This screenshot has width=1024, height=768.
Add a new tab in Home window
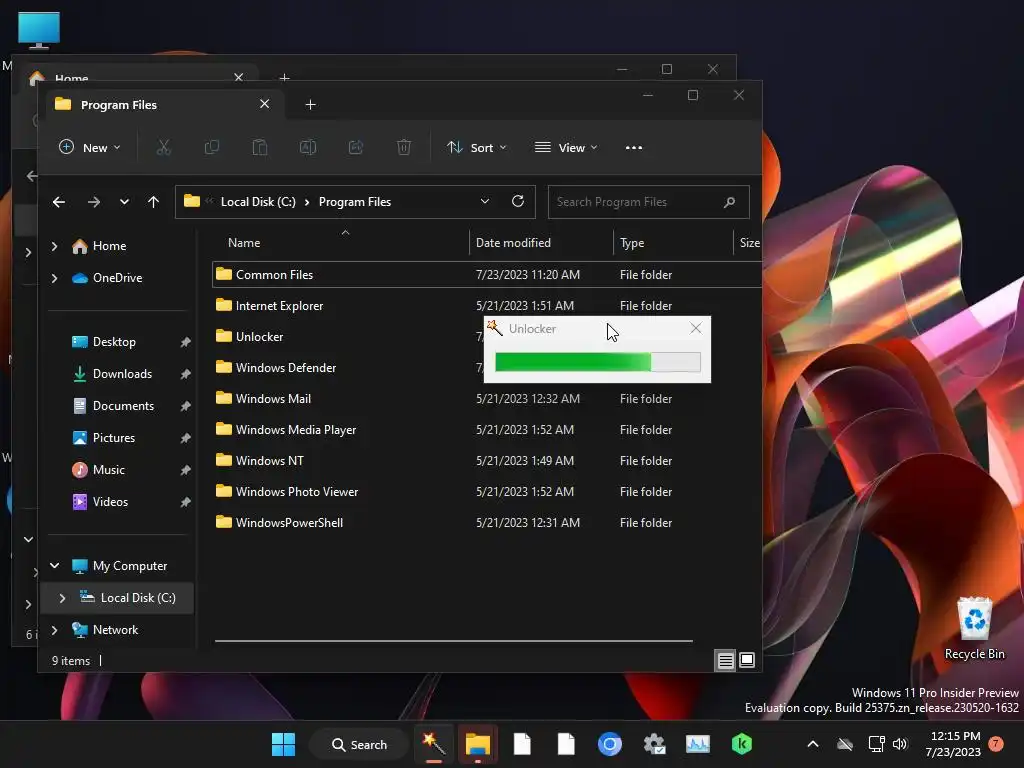click(x=285, y=78)
